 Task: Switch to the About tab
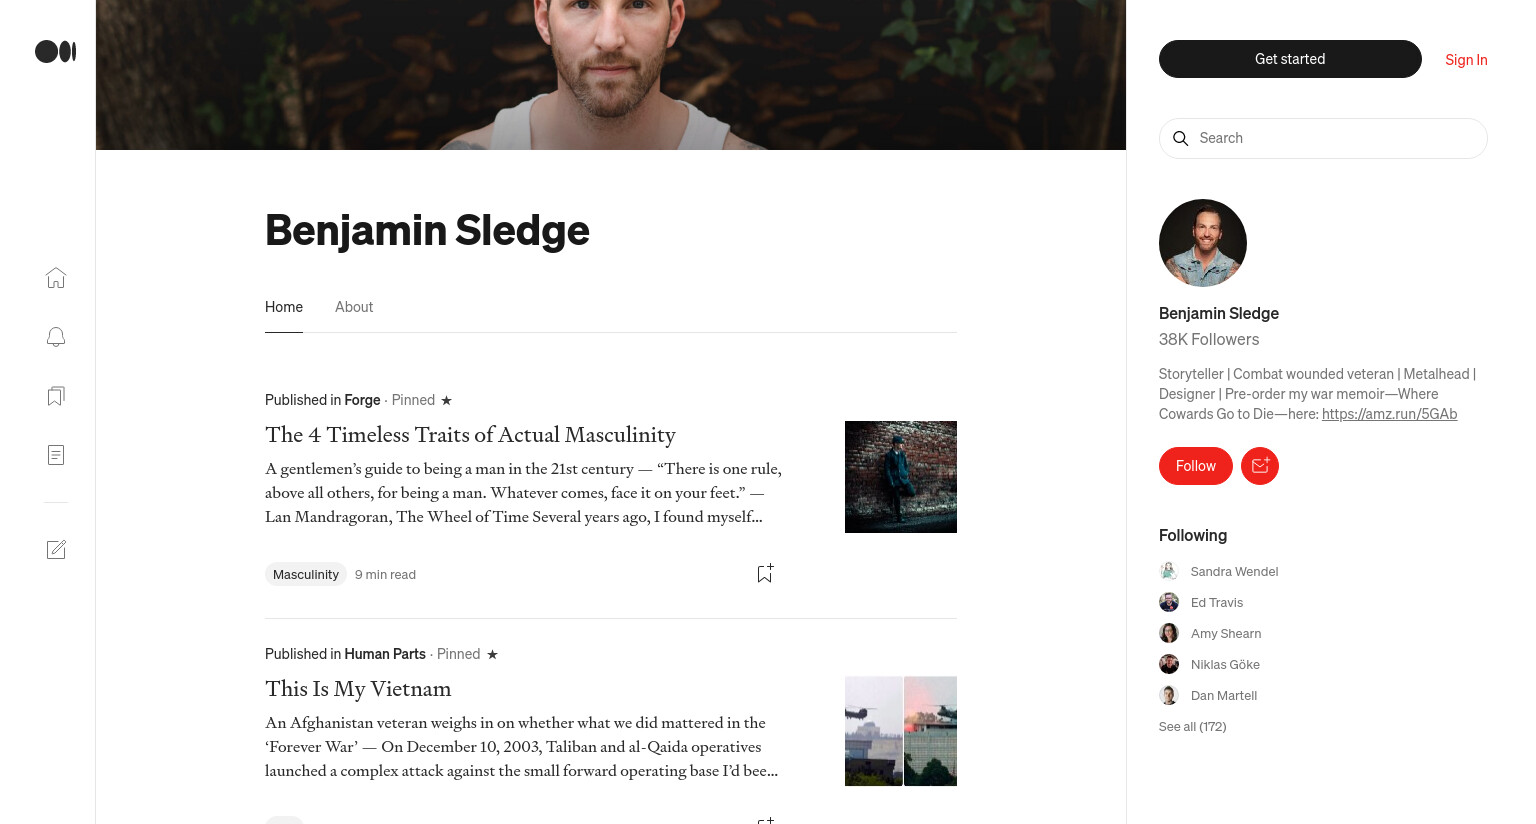tap(354, 307)
